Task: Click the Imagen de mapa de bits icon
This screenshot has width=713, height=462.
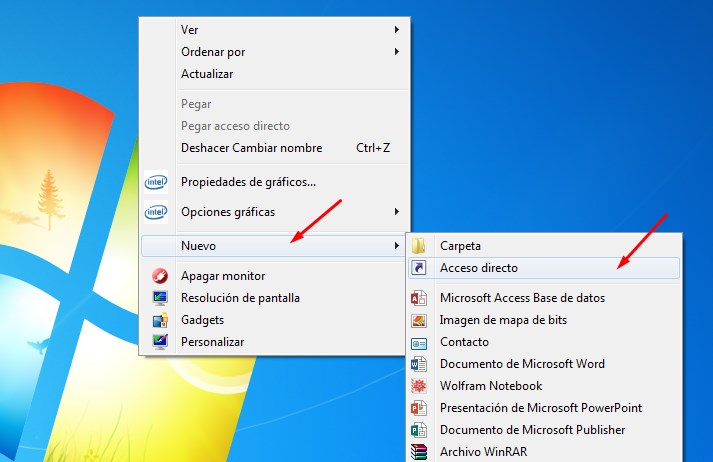Action: pyautogui.click(x=418, y=320)
